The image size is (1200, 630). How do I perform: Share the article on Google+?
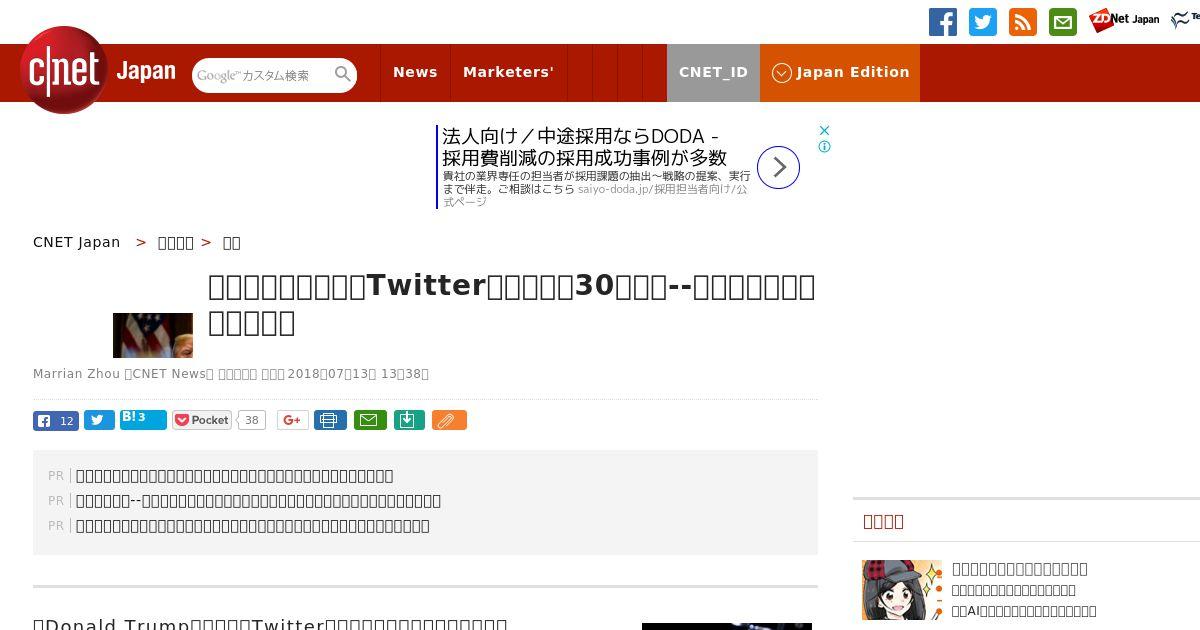pyautogui.click(x=293, y=420)
